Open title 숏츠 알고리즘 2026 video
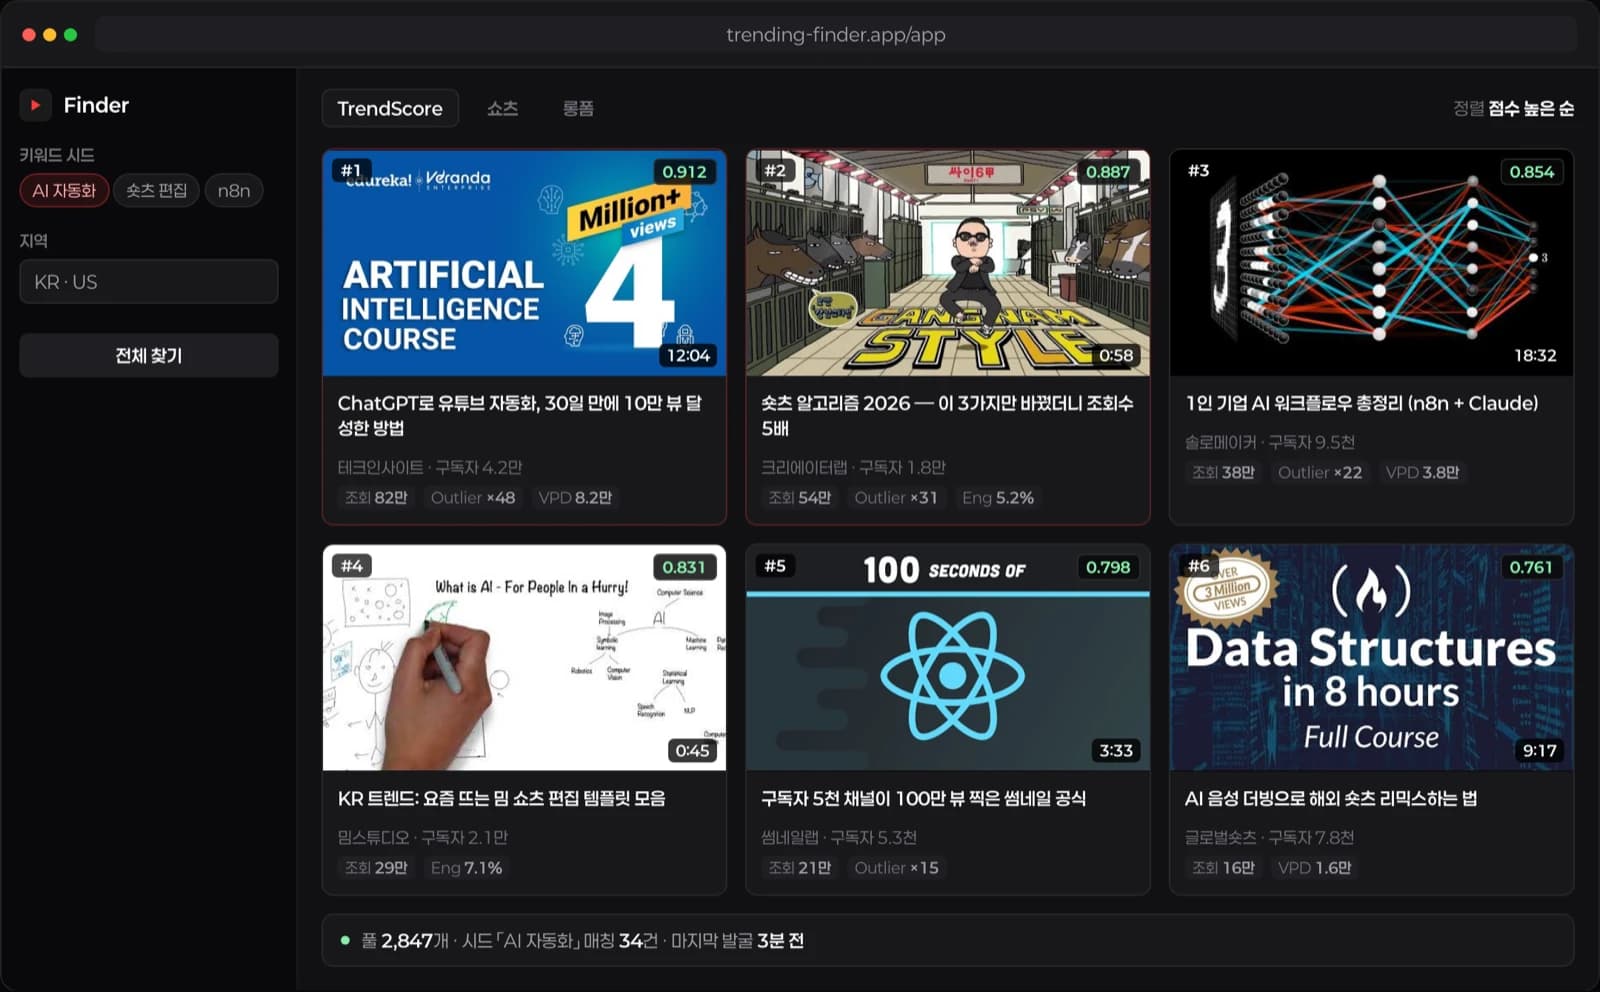The image size is (1600, 992). pyautogui.click(x=947, y=415)
